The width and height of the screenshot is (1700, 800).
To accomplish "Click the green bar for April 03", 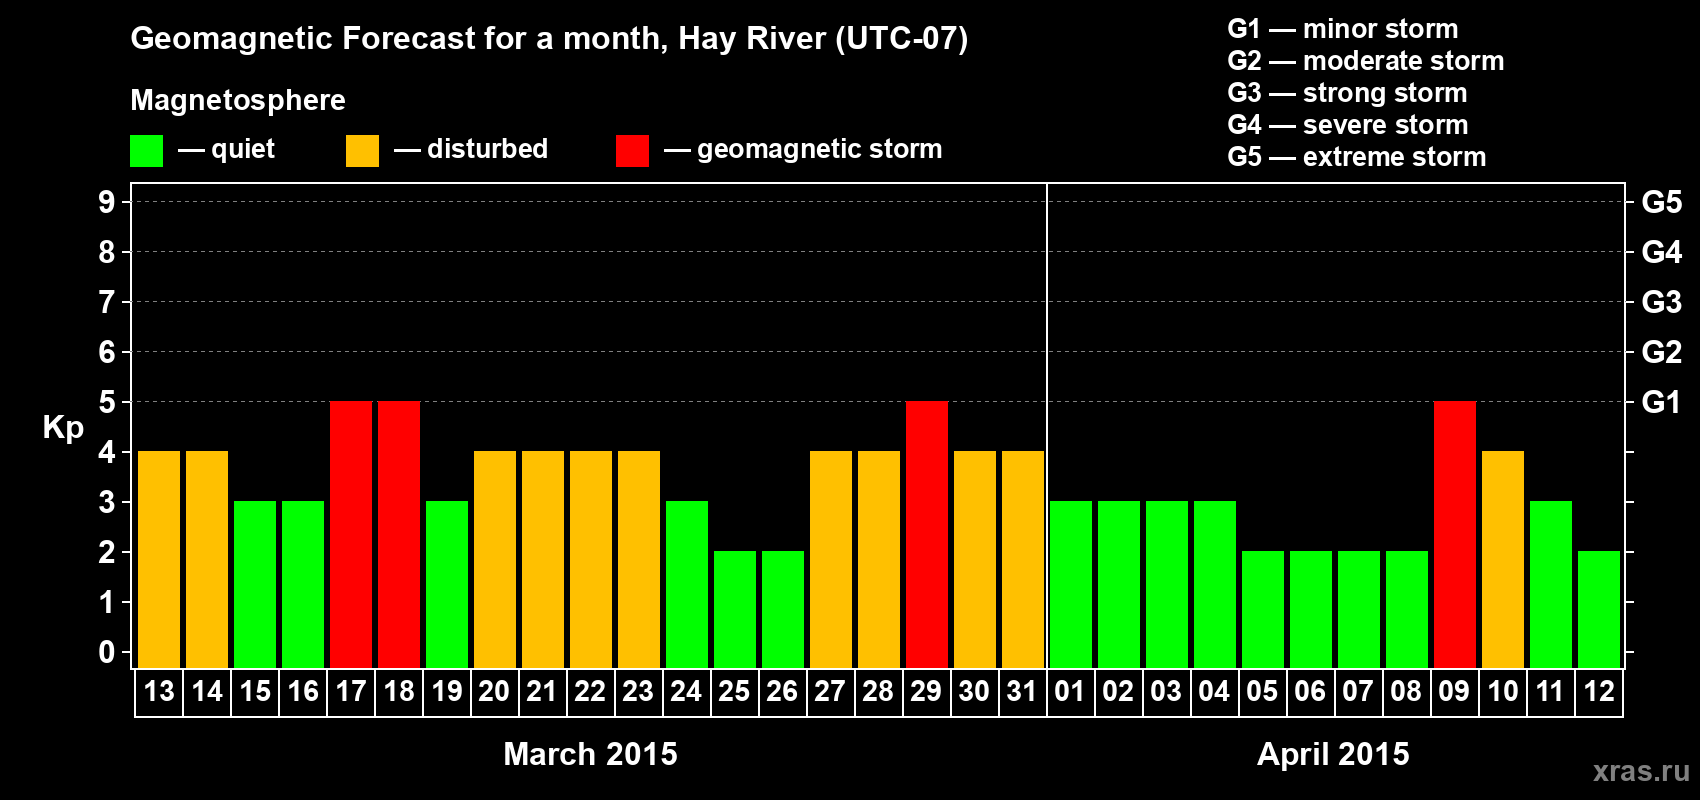I will tap(1167, 584).
